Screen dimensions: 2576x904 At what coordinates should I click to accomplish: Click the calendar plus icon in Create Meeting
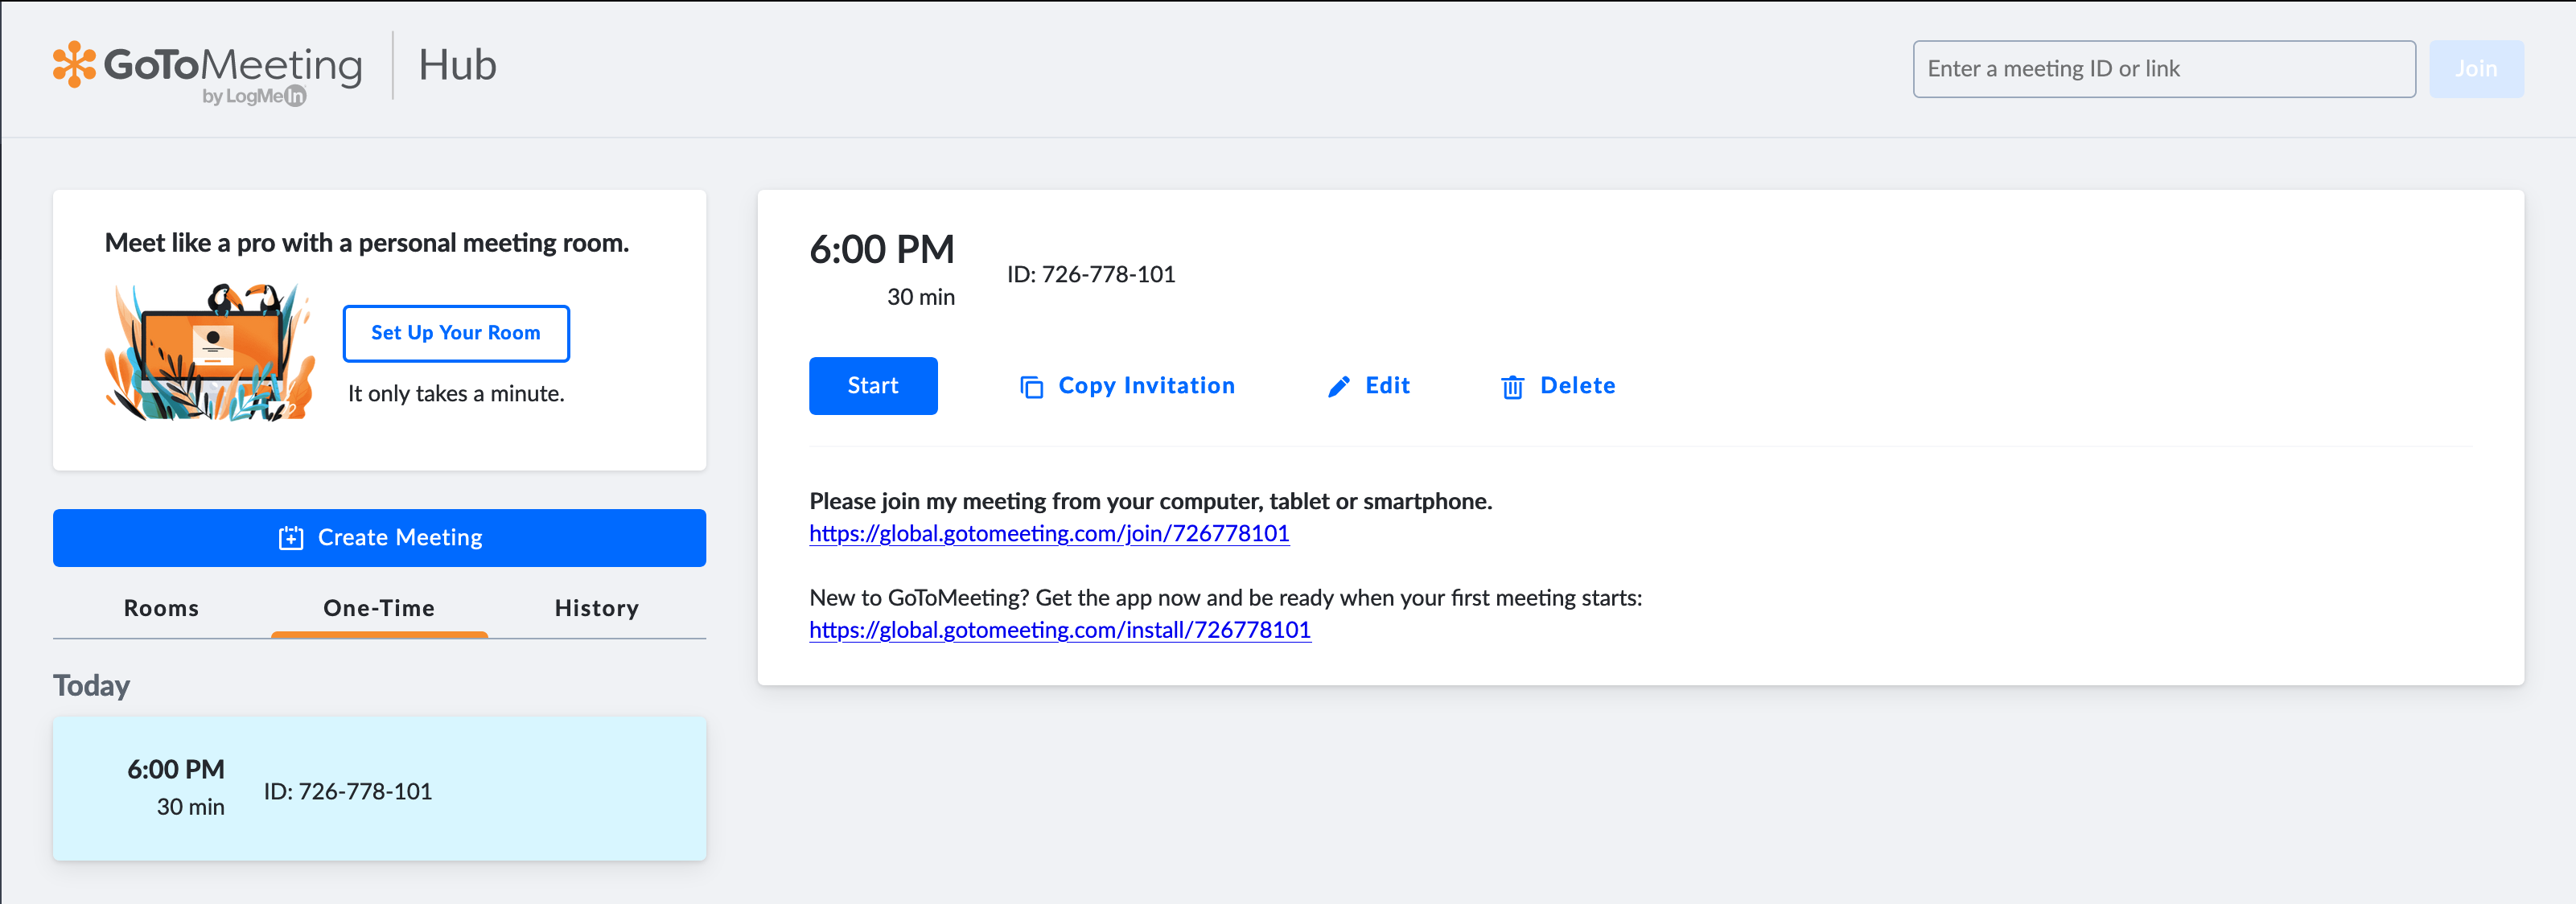(x=290, y=538)
